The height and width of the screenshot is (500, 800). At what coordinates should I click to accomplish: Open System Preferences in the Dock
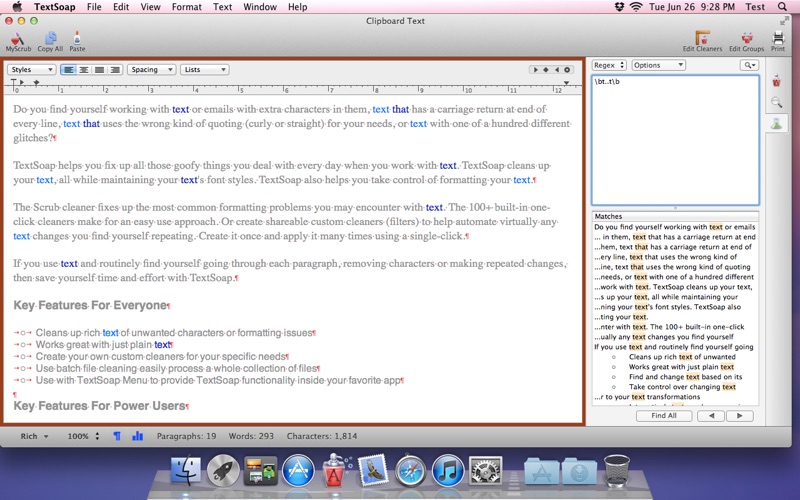[x=485, y=470]
